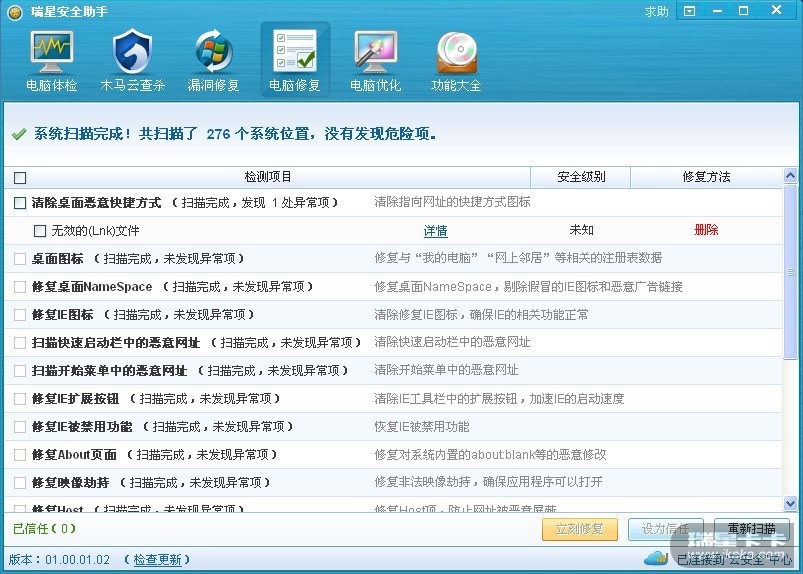Click the 检查更新 link

tap(157, 560)
